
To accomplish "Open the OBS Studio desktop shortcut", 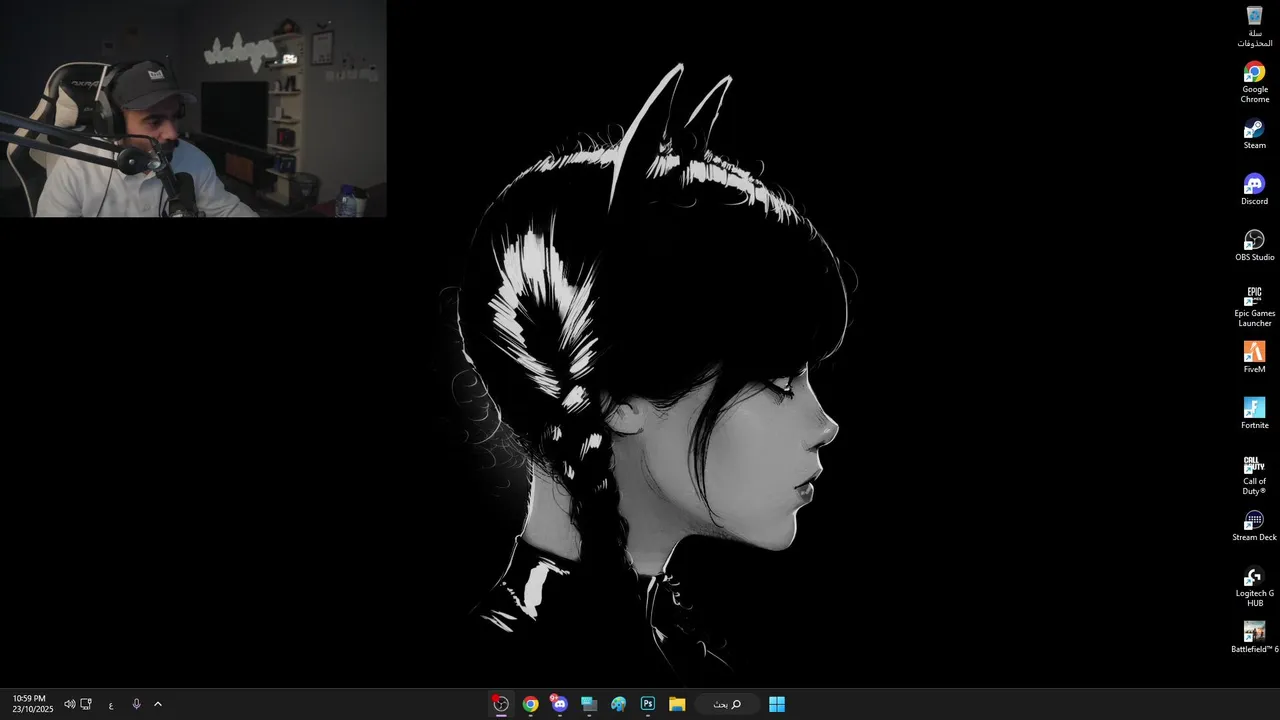I will (x=1254, y=246).
